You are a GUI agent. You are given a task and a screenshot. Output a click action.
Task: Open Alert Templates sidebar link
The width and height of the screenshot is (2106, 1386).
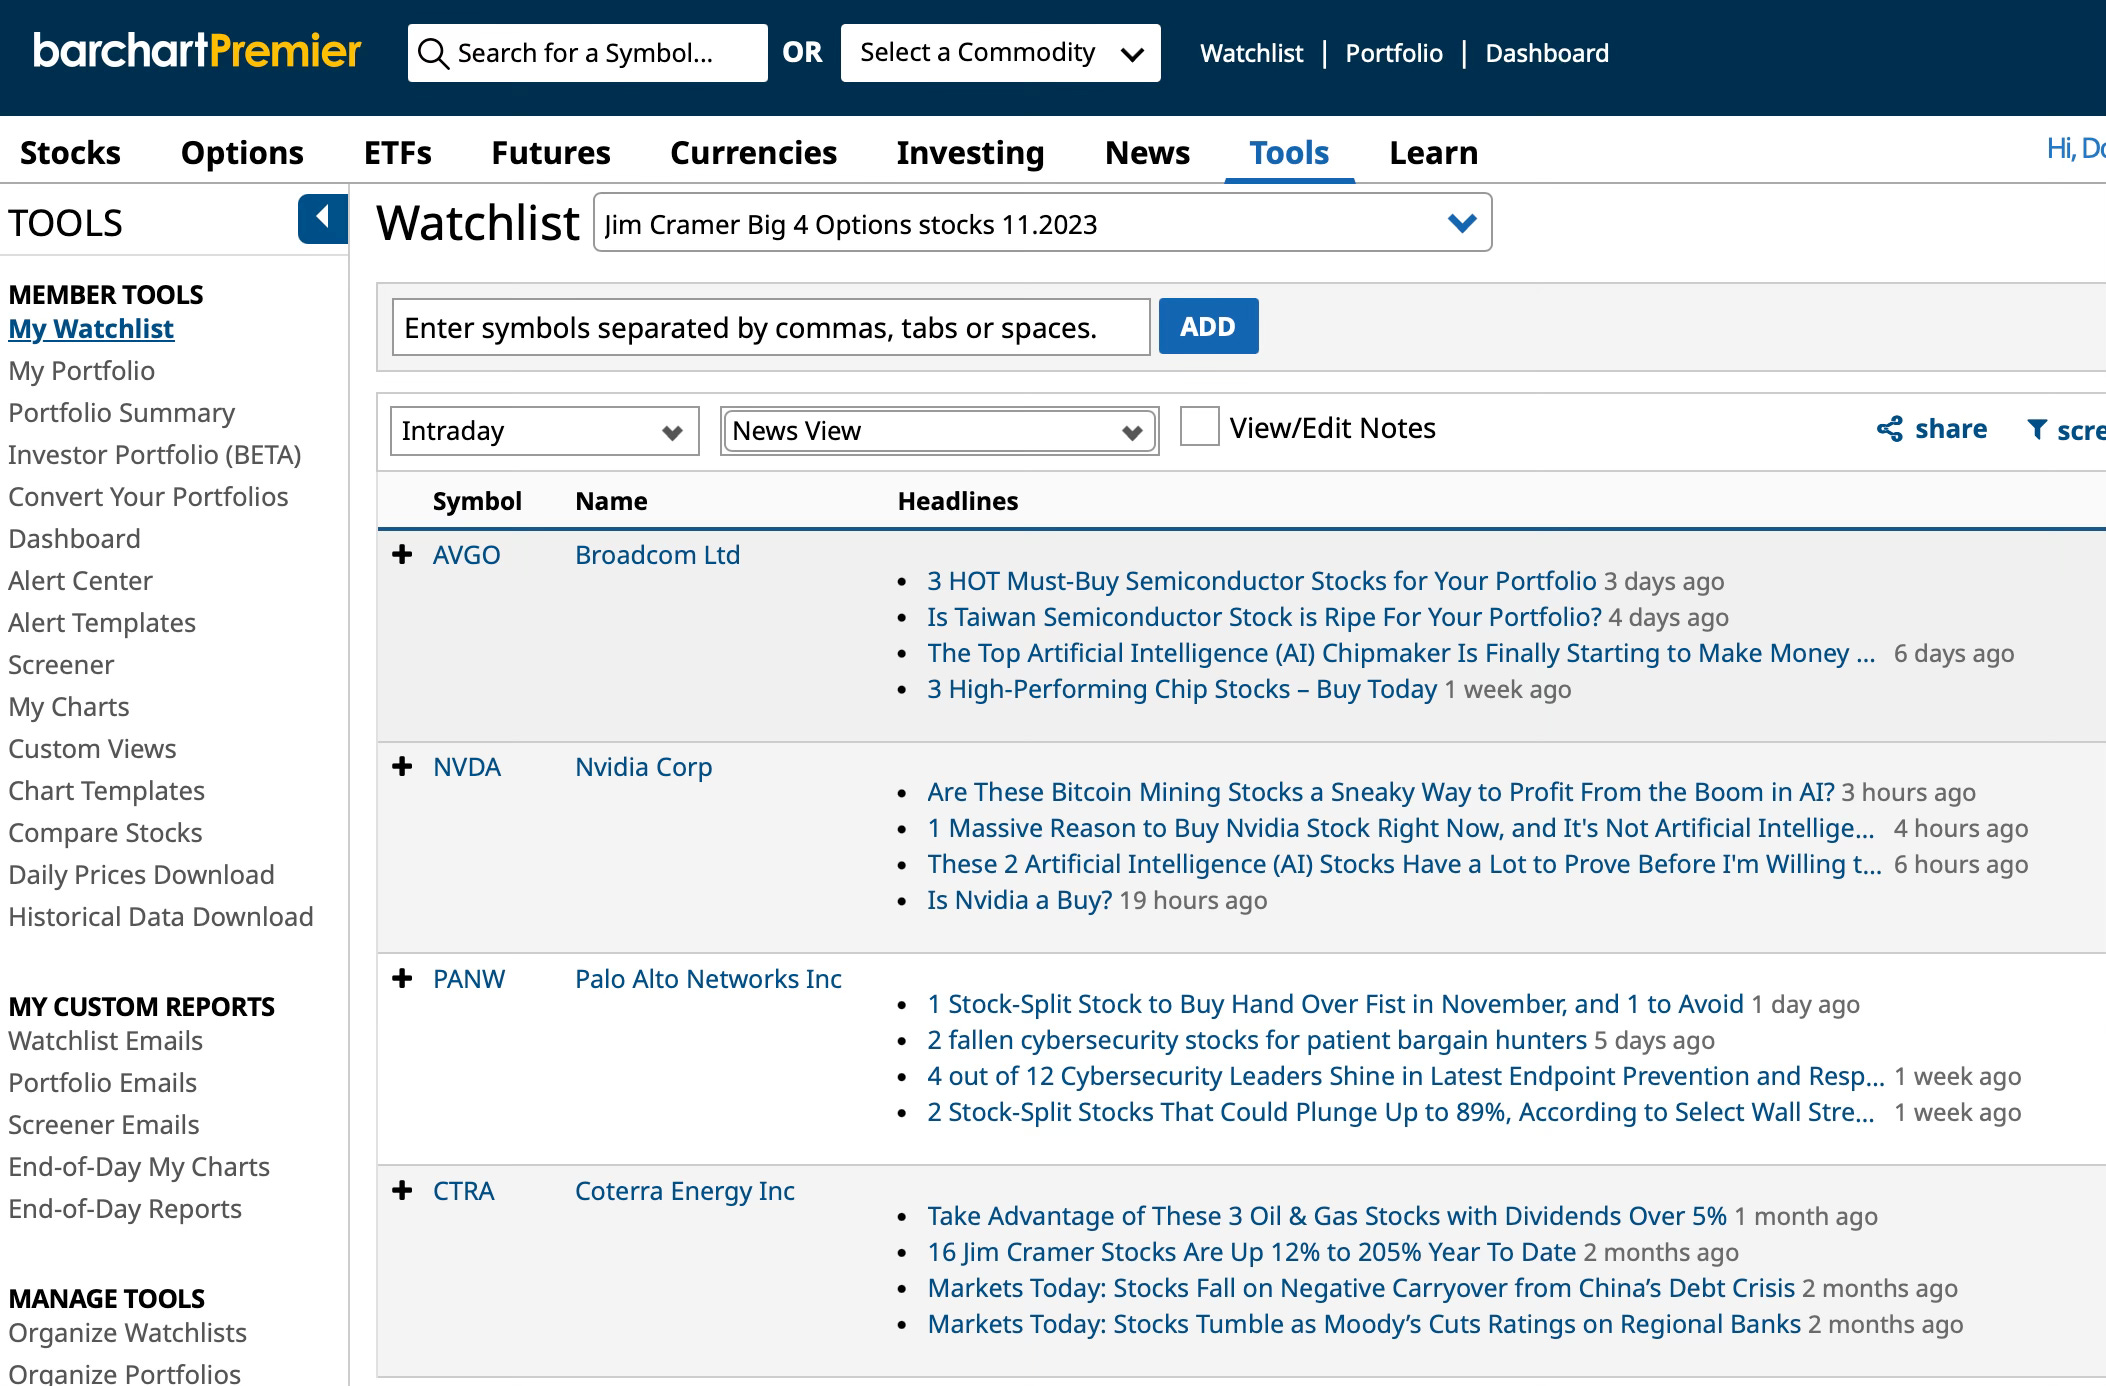[x=102, y=623]
